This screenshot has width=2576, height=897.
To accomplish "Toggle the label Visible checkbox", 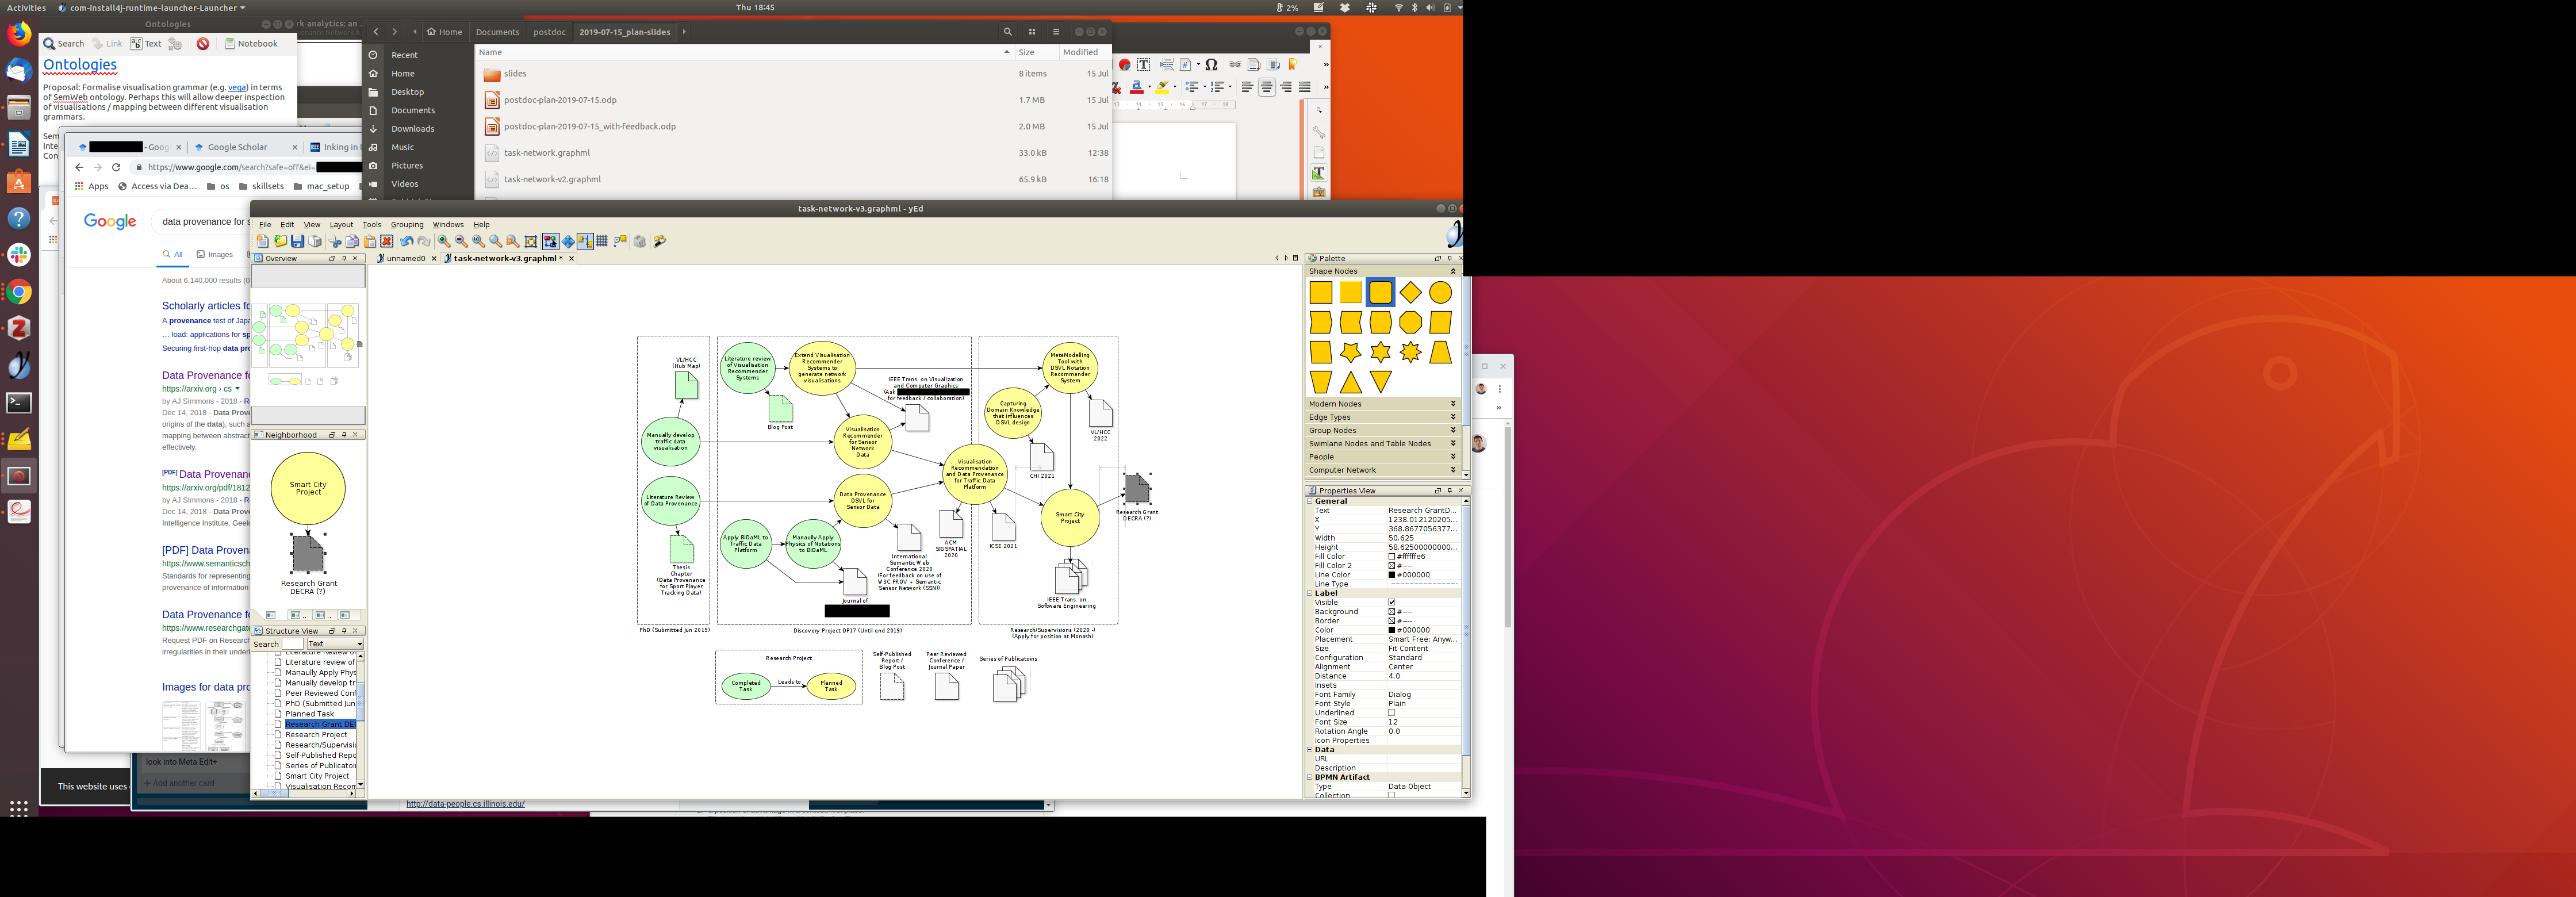I will pos(1391,602).
